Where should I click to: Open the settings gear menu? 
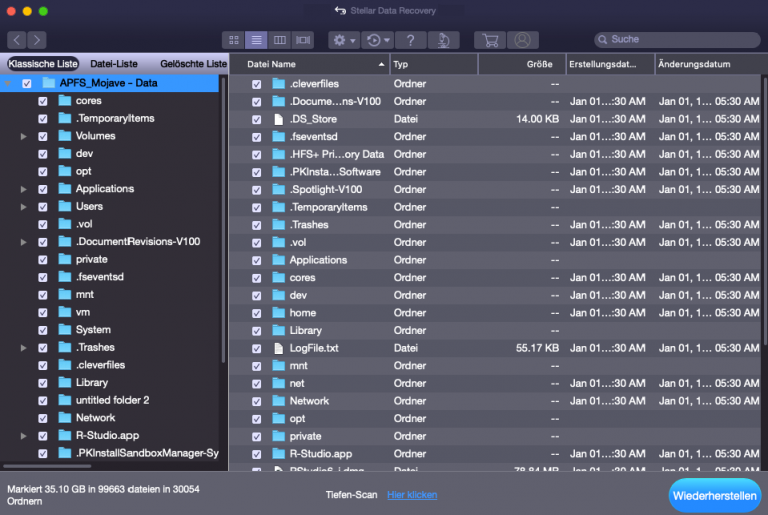pos(344,40)
